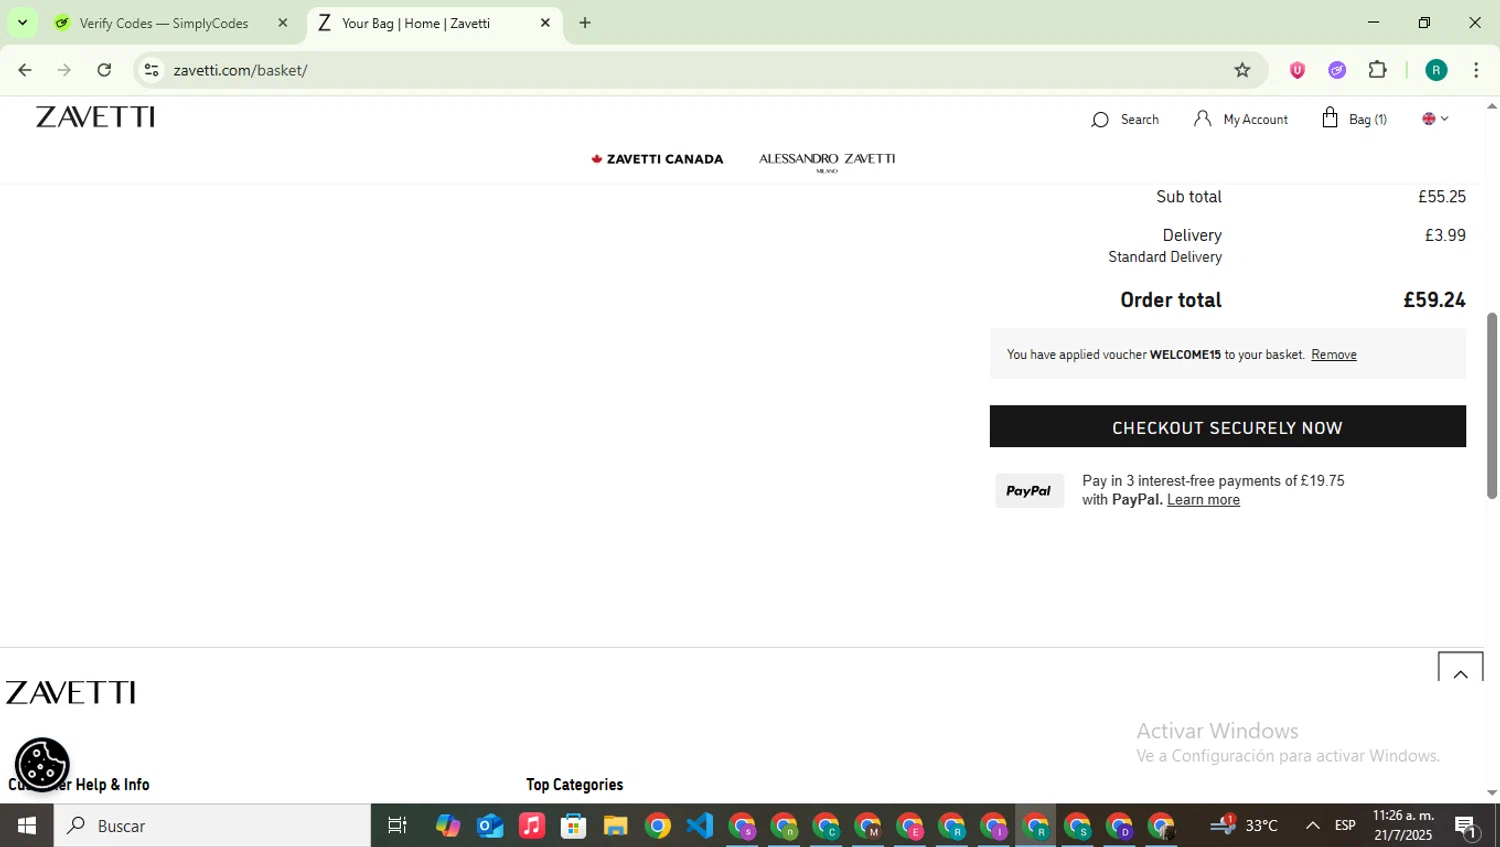Switch to Alessandro Zavetti brand
This screenshot has width=1500, height=847.
[x=827, y=162]
